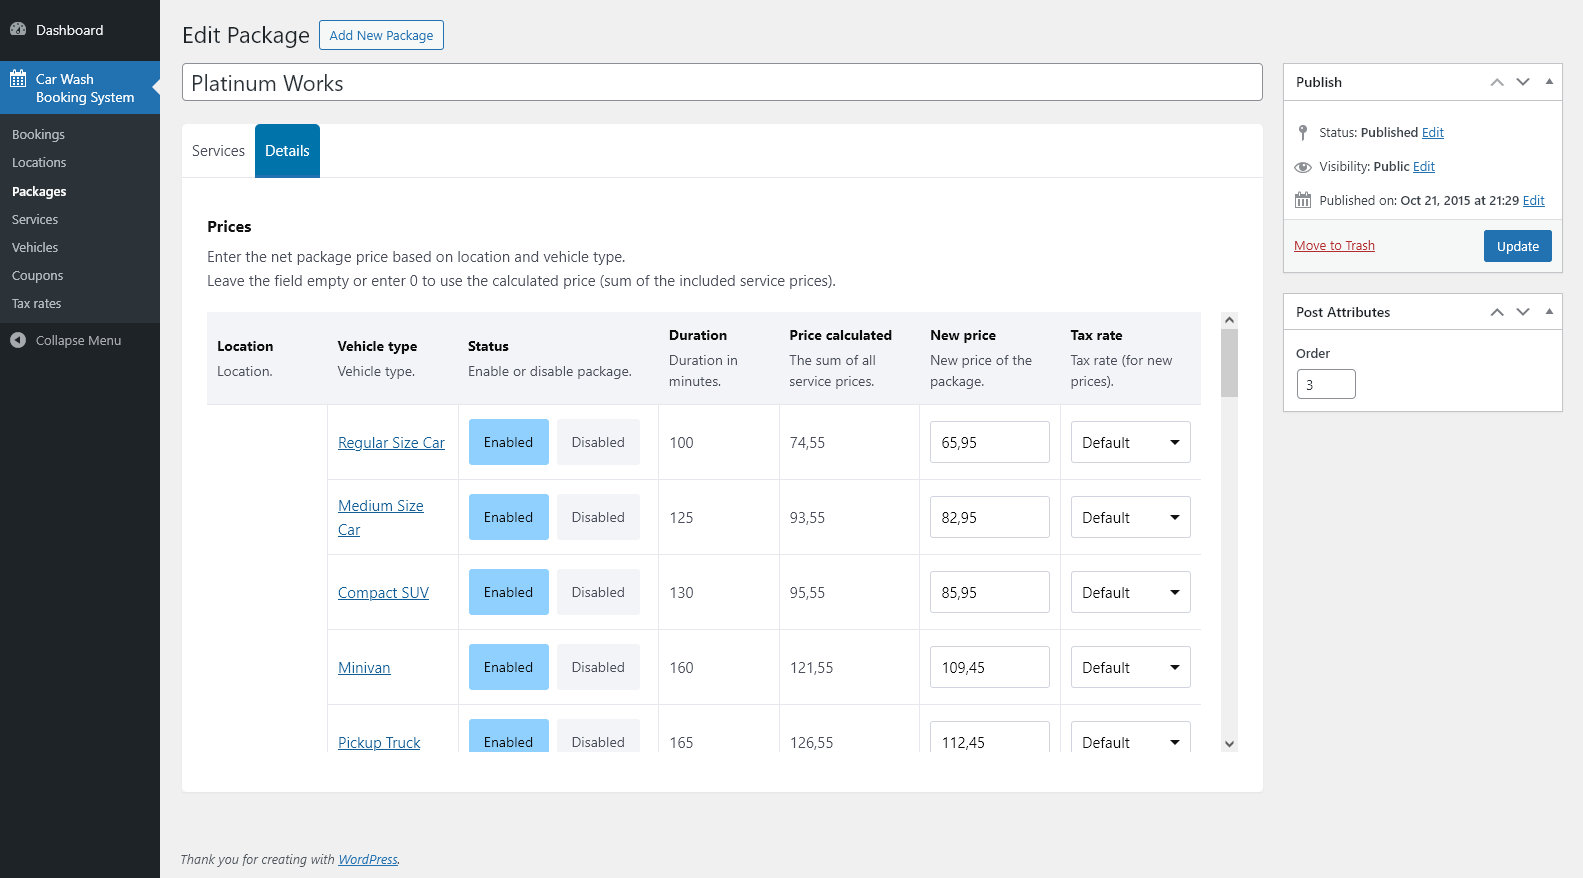1583x878 pixels.
Task: Set Minivan status to Enabled
Action: coord(508,667)
